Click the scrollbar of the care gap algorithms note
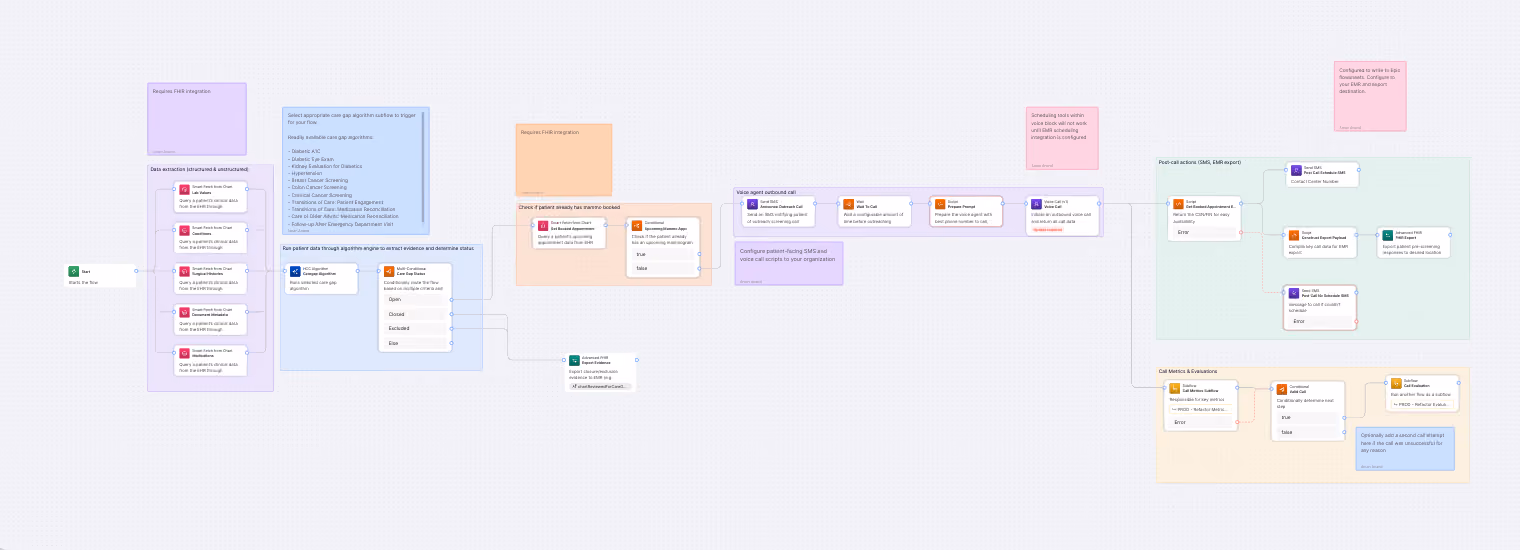This screenshot has height=550, width=1520. point(425,167)
